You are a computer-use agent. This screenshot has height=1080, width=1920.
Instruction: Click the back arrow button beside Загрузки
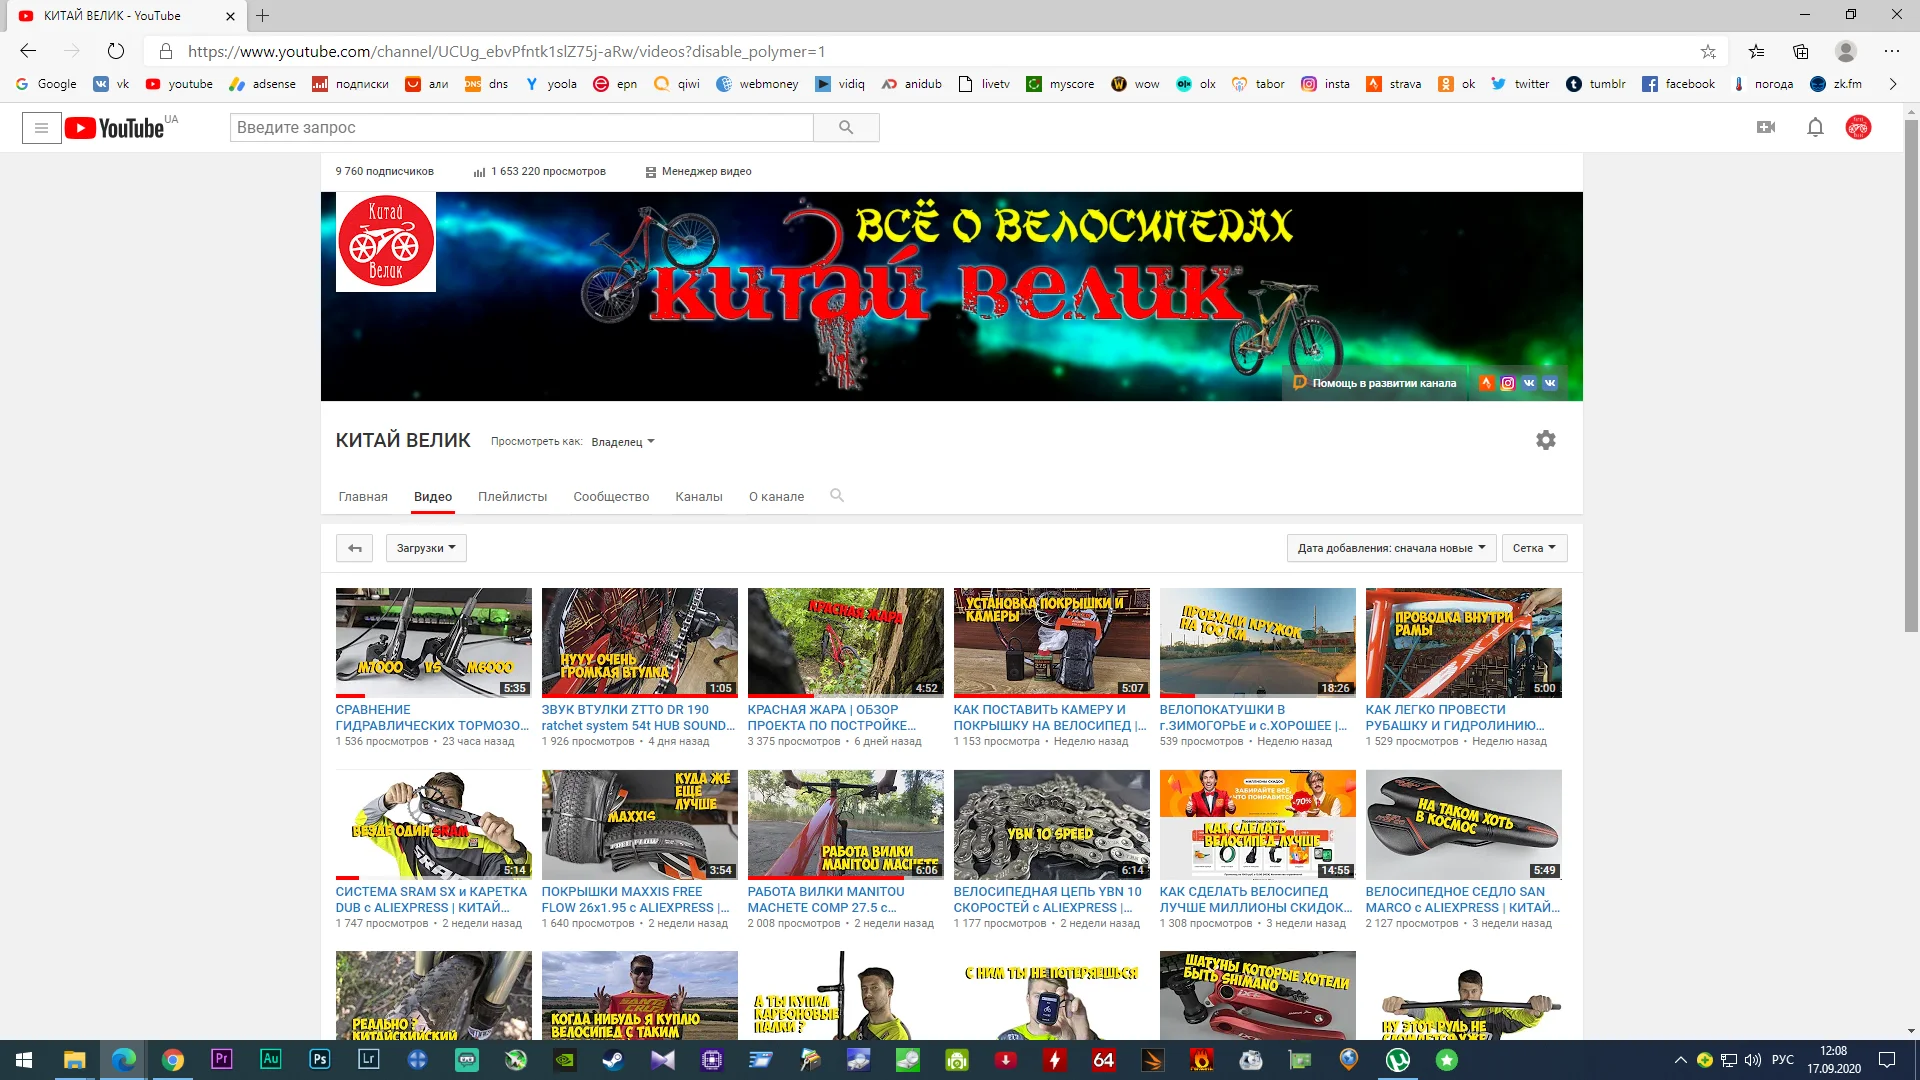coord(354,548)
